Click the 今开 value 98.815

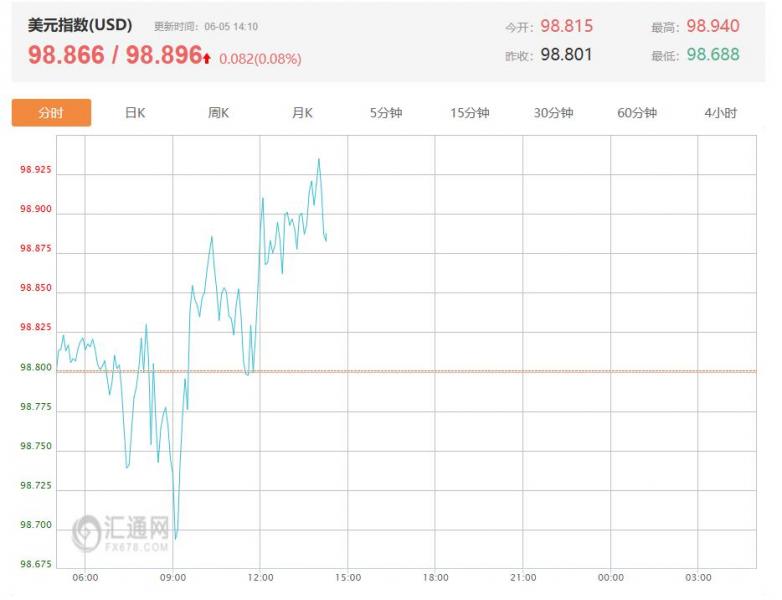(x=566, y=26)
